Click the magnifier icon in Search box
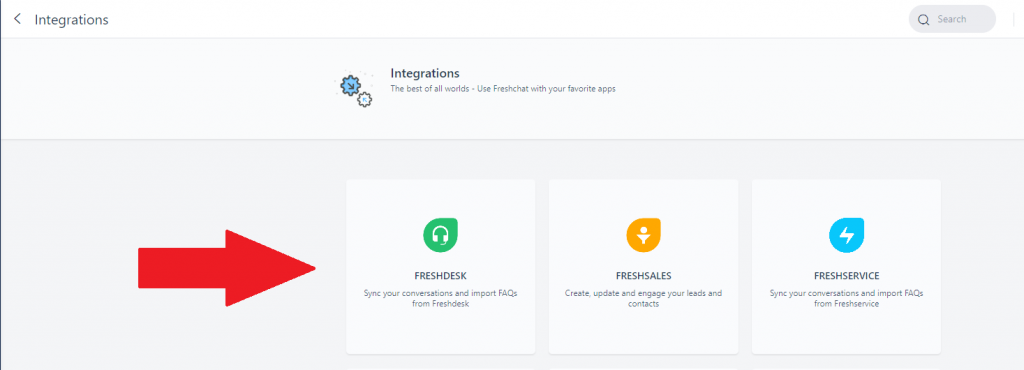This screenshot has height=370, width=1024. [x=923, y=20]
